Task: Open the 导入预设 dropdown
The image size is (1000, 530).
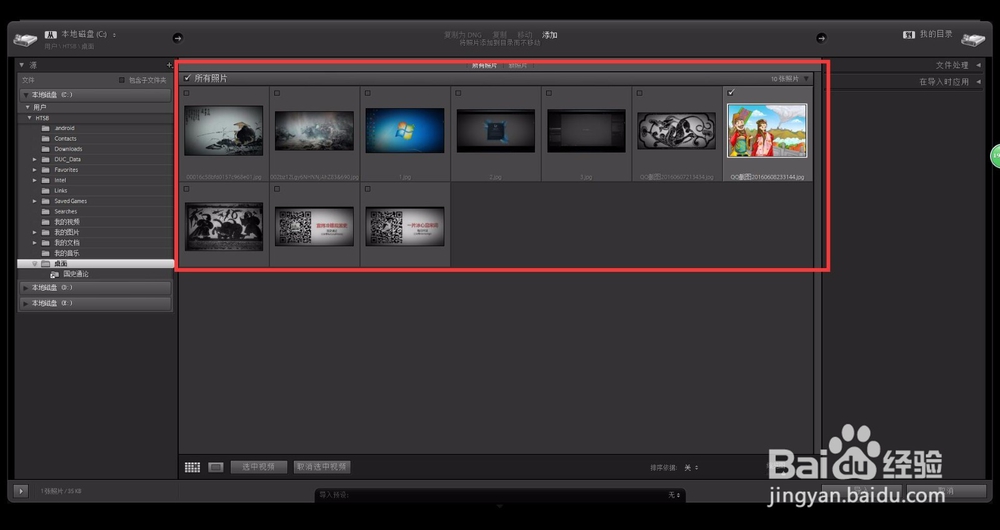Action: (x=674, y=495)
